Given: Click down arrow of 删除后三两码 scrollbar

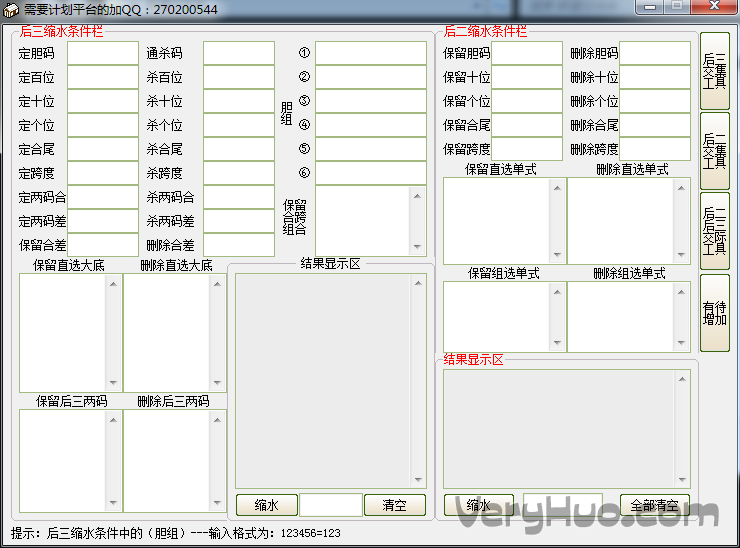Looking at the screenshot, I should 217,503.
